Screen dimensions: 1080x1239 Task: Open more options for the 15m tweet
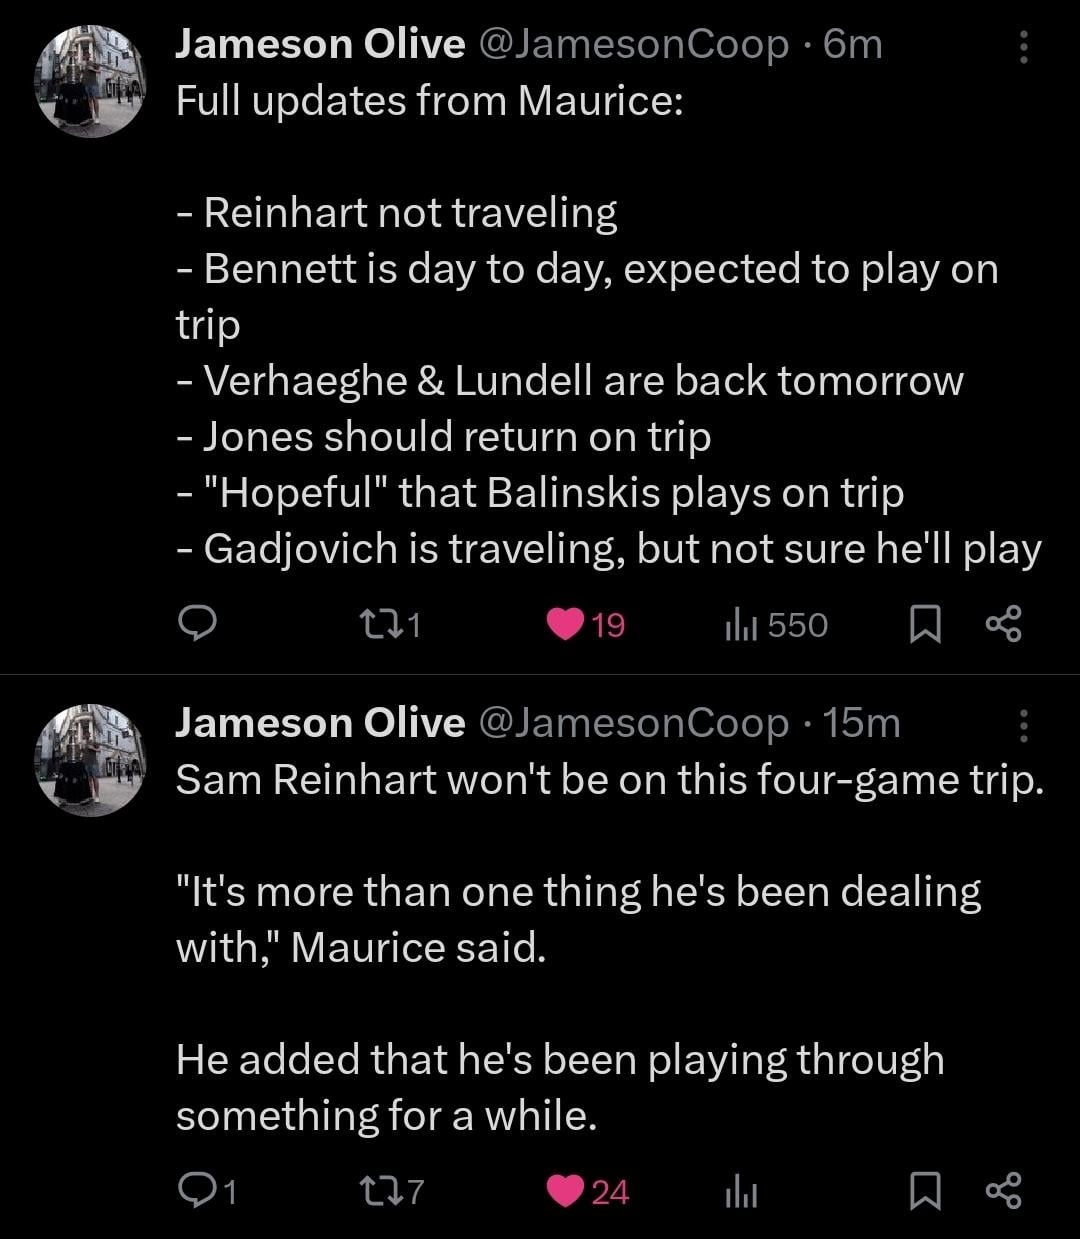[x=1022, y=724]
